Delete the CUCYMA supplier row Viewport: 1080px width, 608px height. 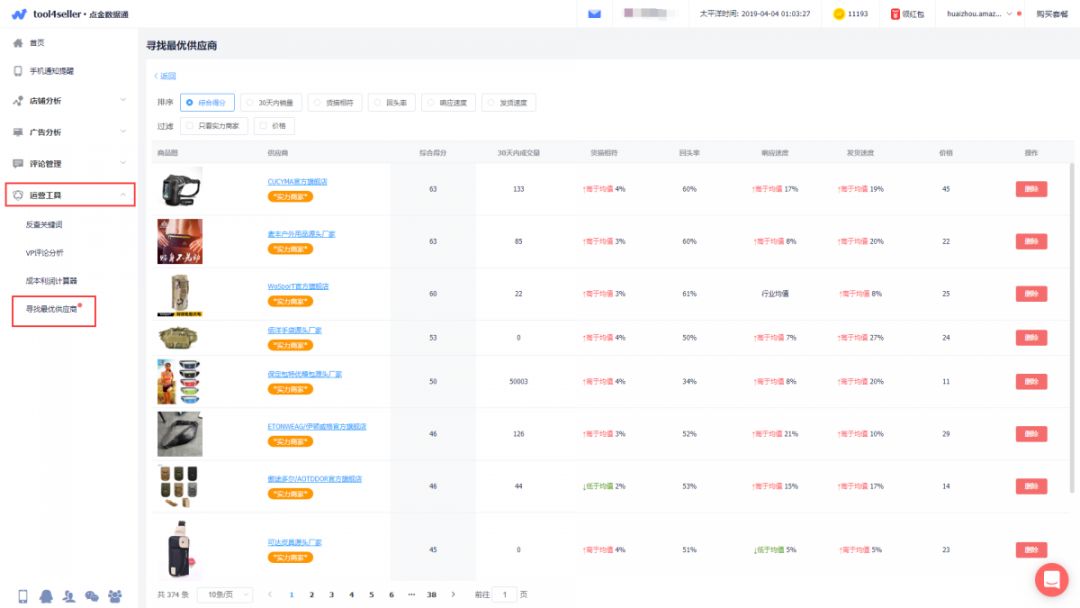[x=1031, y=189]
